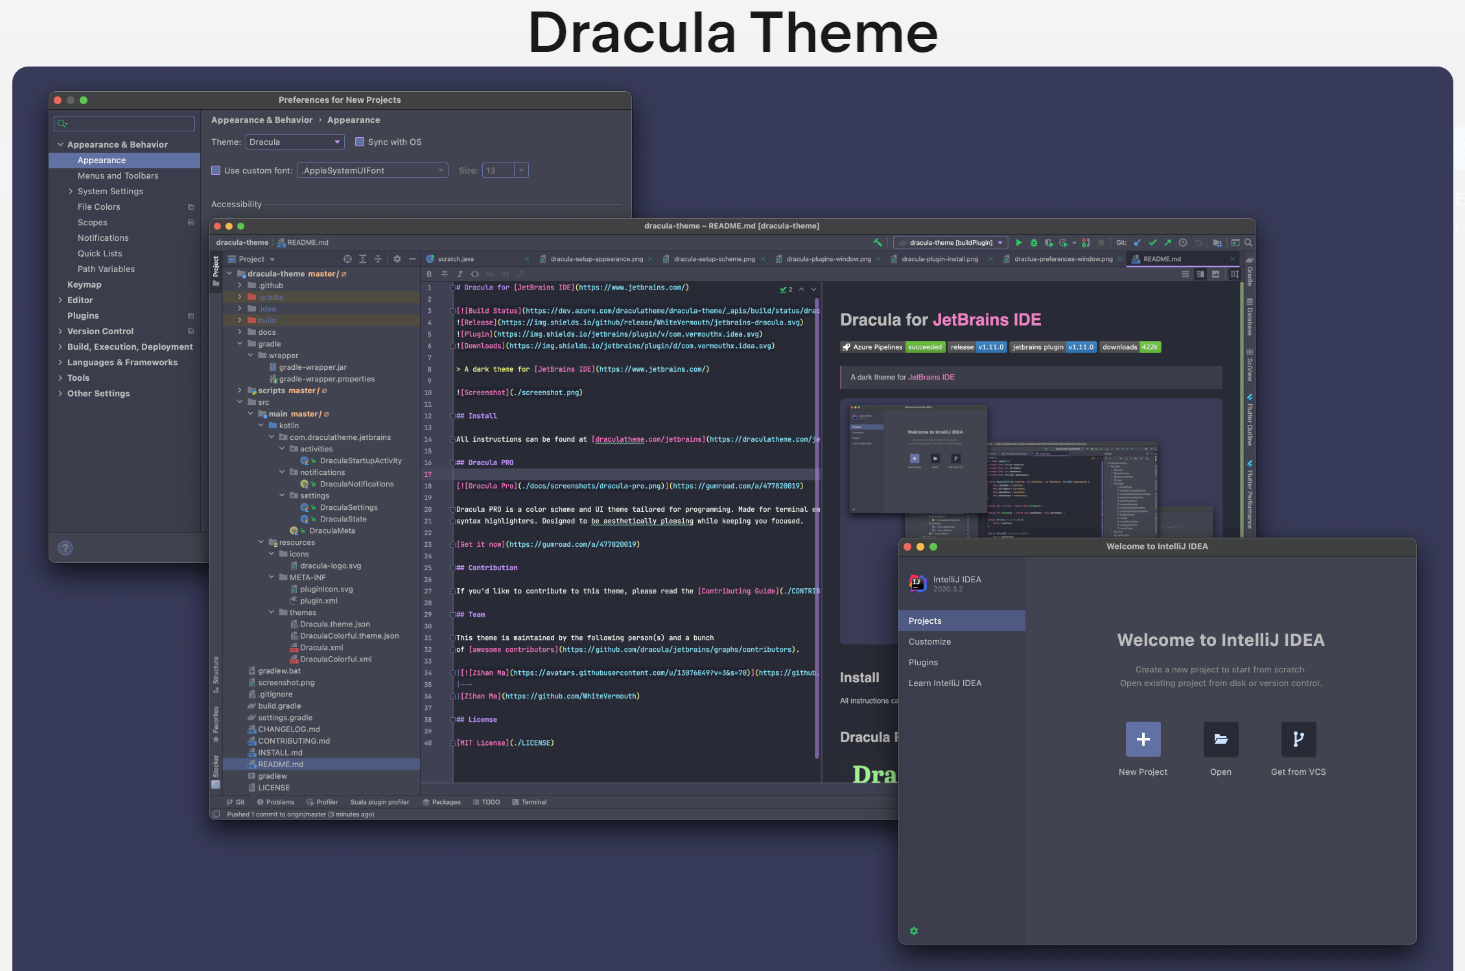Apply Italic in markdown editor toolbar
The image size is (1465, 971).
(x=460, y=274)
